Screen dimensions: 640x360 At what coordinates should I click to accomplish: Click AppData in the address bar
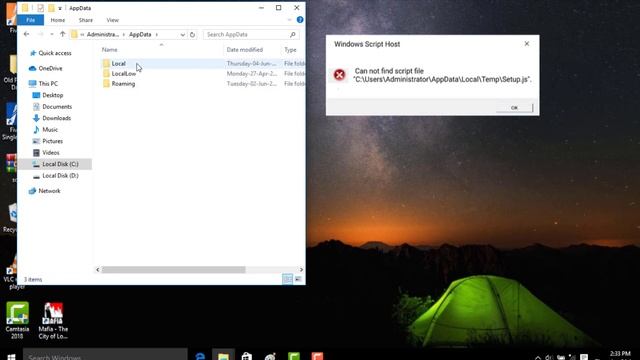(x=140, y=35)
